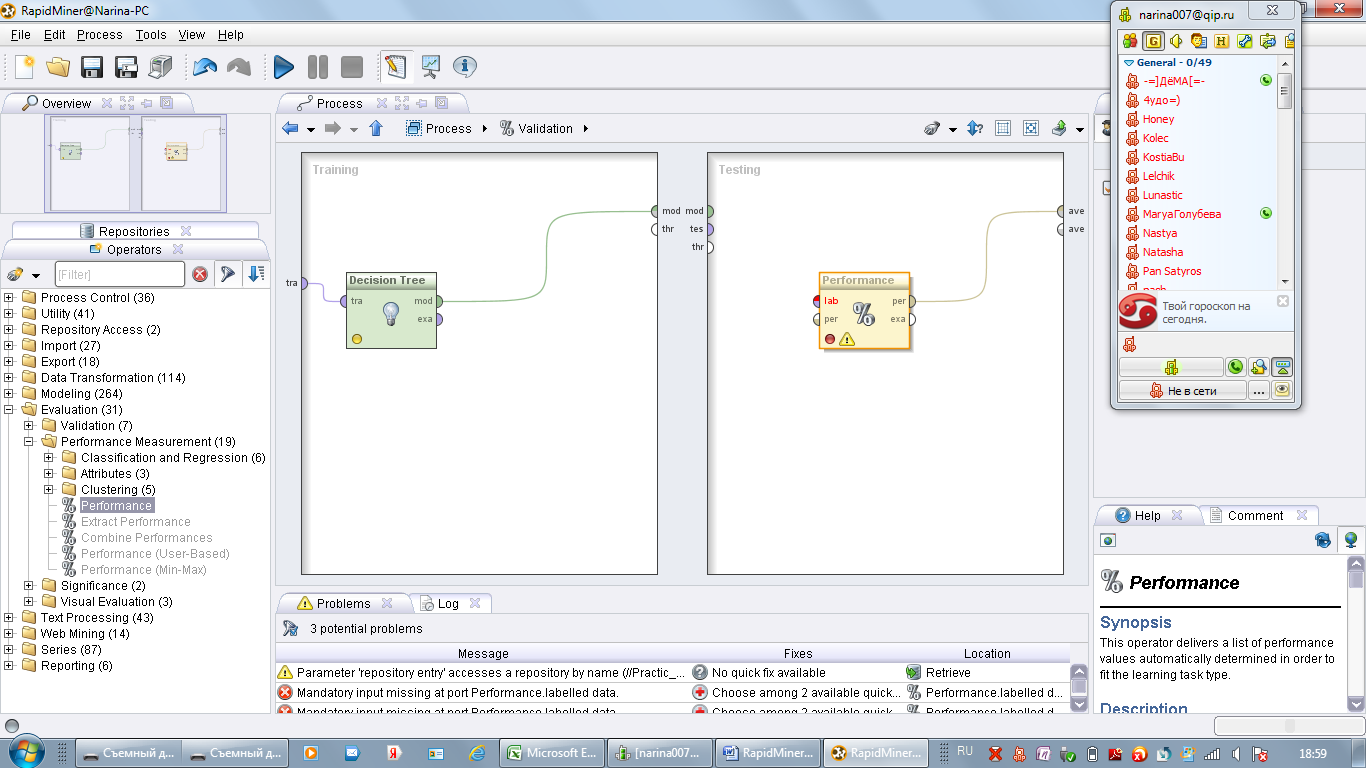Click the auto-arrange grid icon
This screenshot has height=768, width=1366.
[1003, 128]
